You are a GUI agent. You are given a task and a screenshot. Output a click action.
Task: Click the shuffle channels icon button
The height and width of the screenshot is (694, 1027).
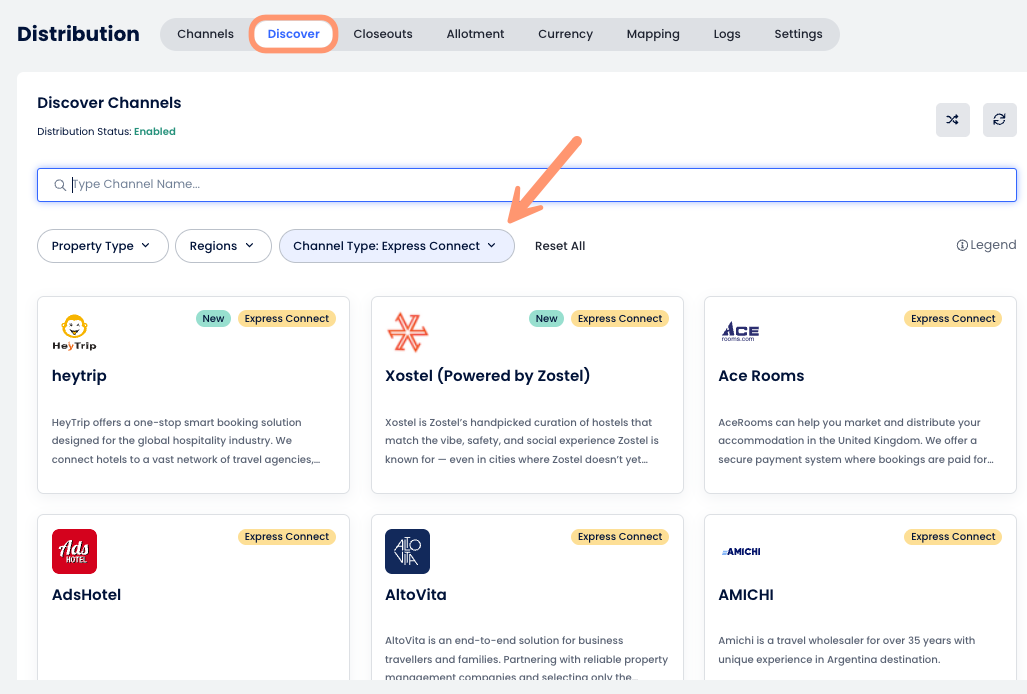[x=952, y=120]
